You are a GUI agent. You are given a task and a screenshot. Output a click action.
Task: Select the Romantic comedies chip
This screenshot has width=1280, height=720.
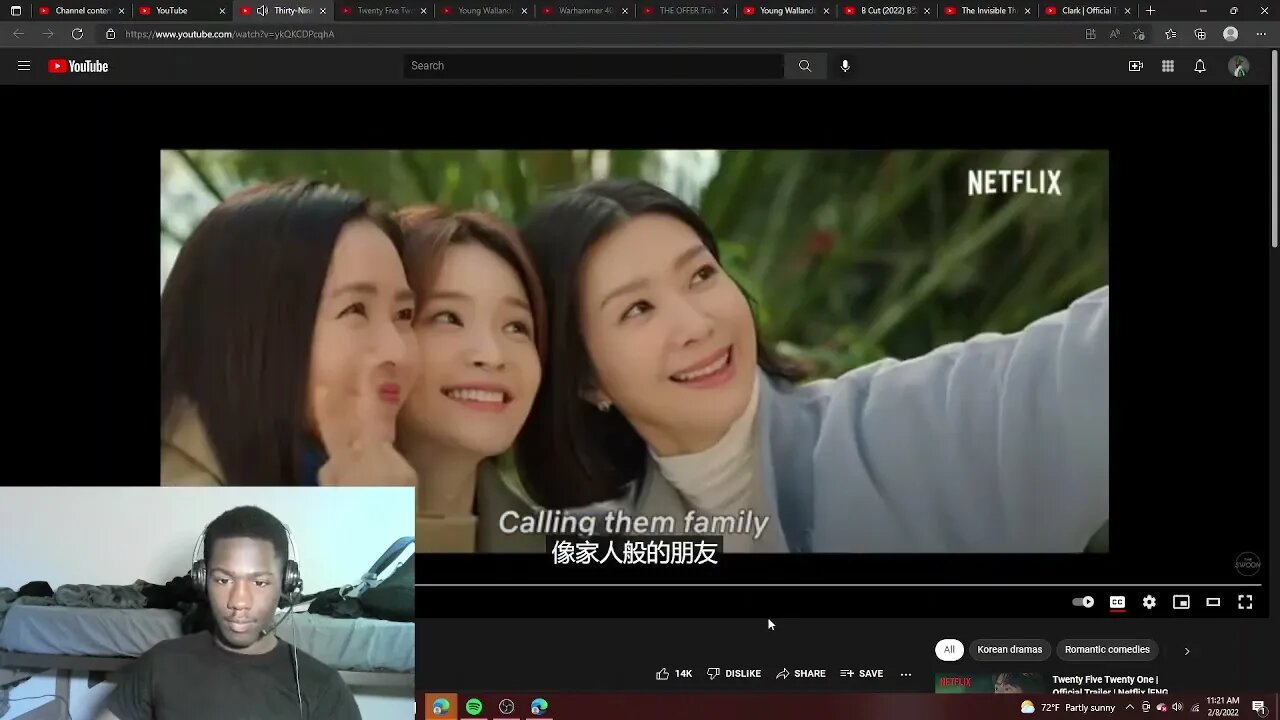1107,650
